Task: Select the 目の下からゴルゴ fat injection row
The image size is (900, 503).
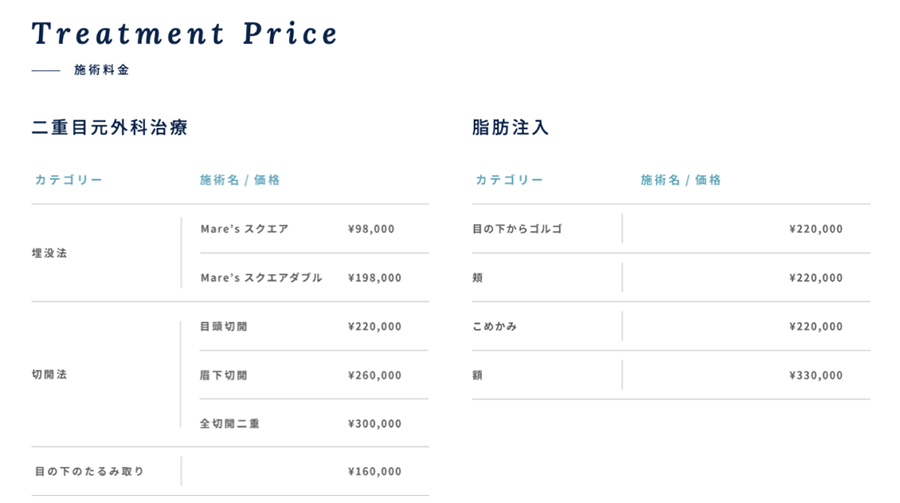Action: [x=671, y=229]
